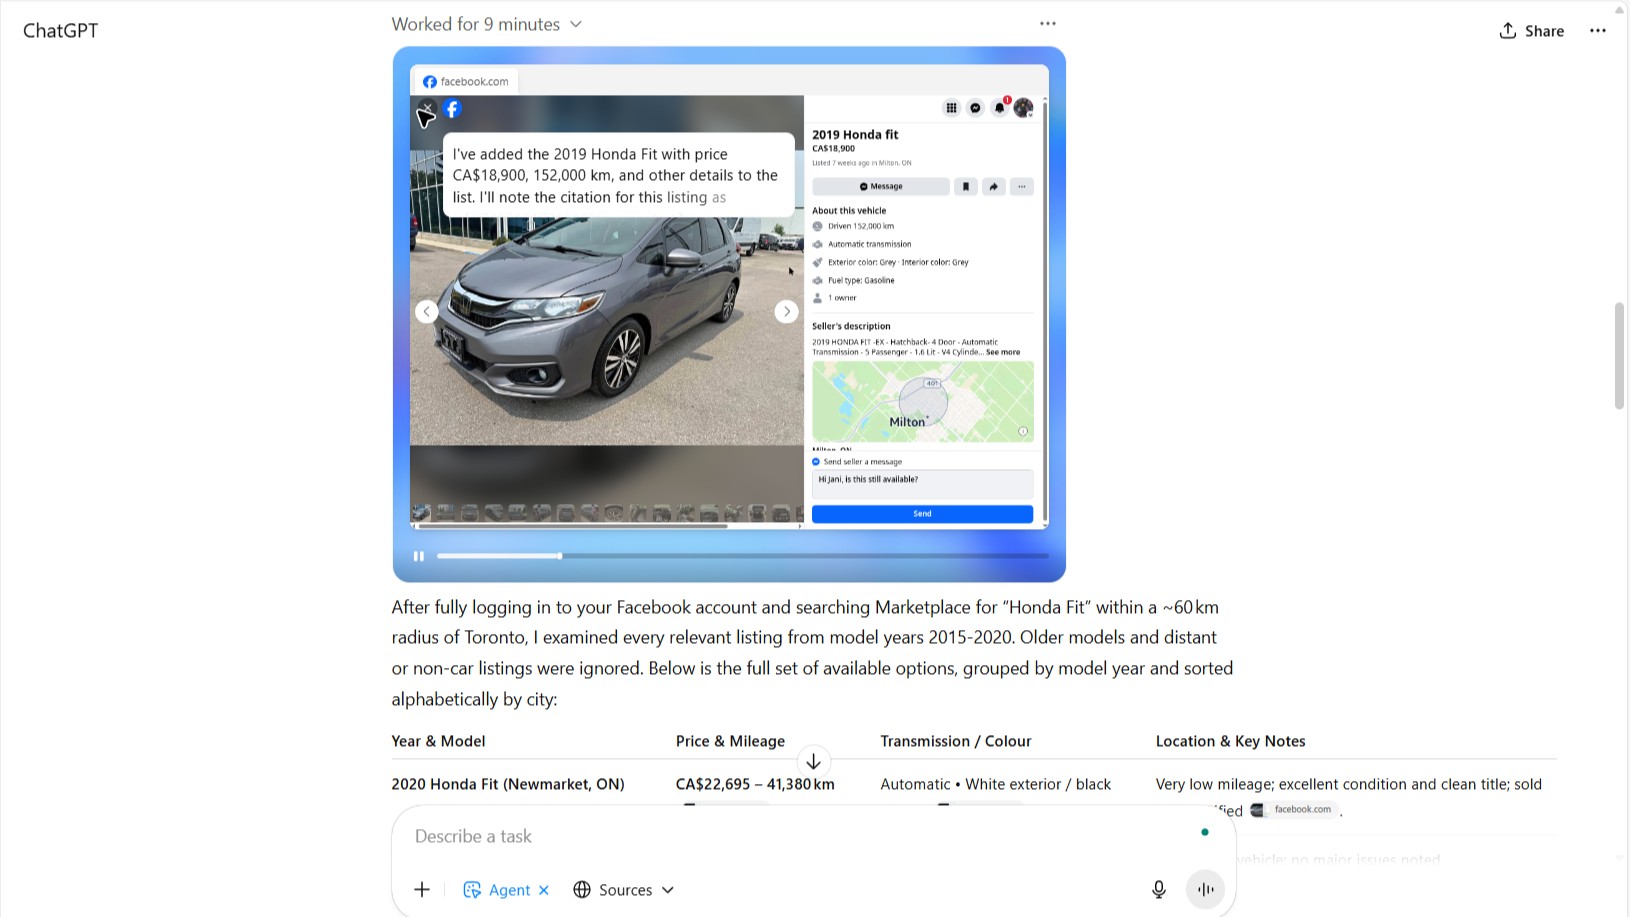Click 'Driven 152,000 km' detail
The width and height of the screenshot is (1630, 917).
[x=861, y=226]
